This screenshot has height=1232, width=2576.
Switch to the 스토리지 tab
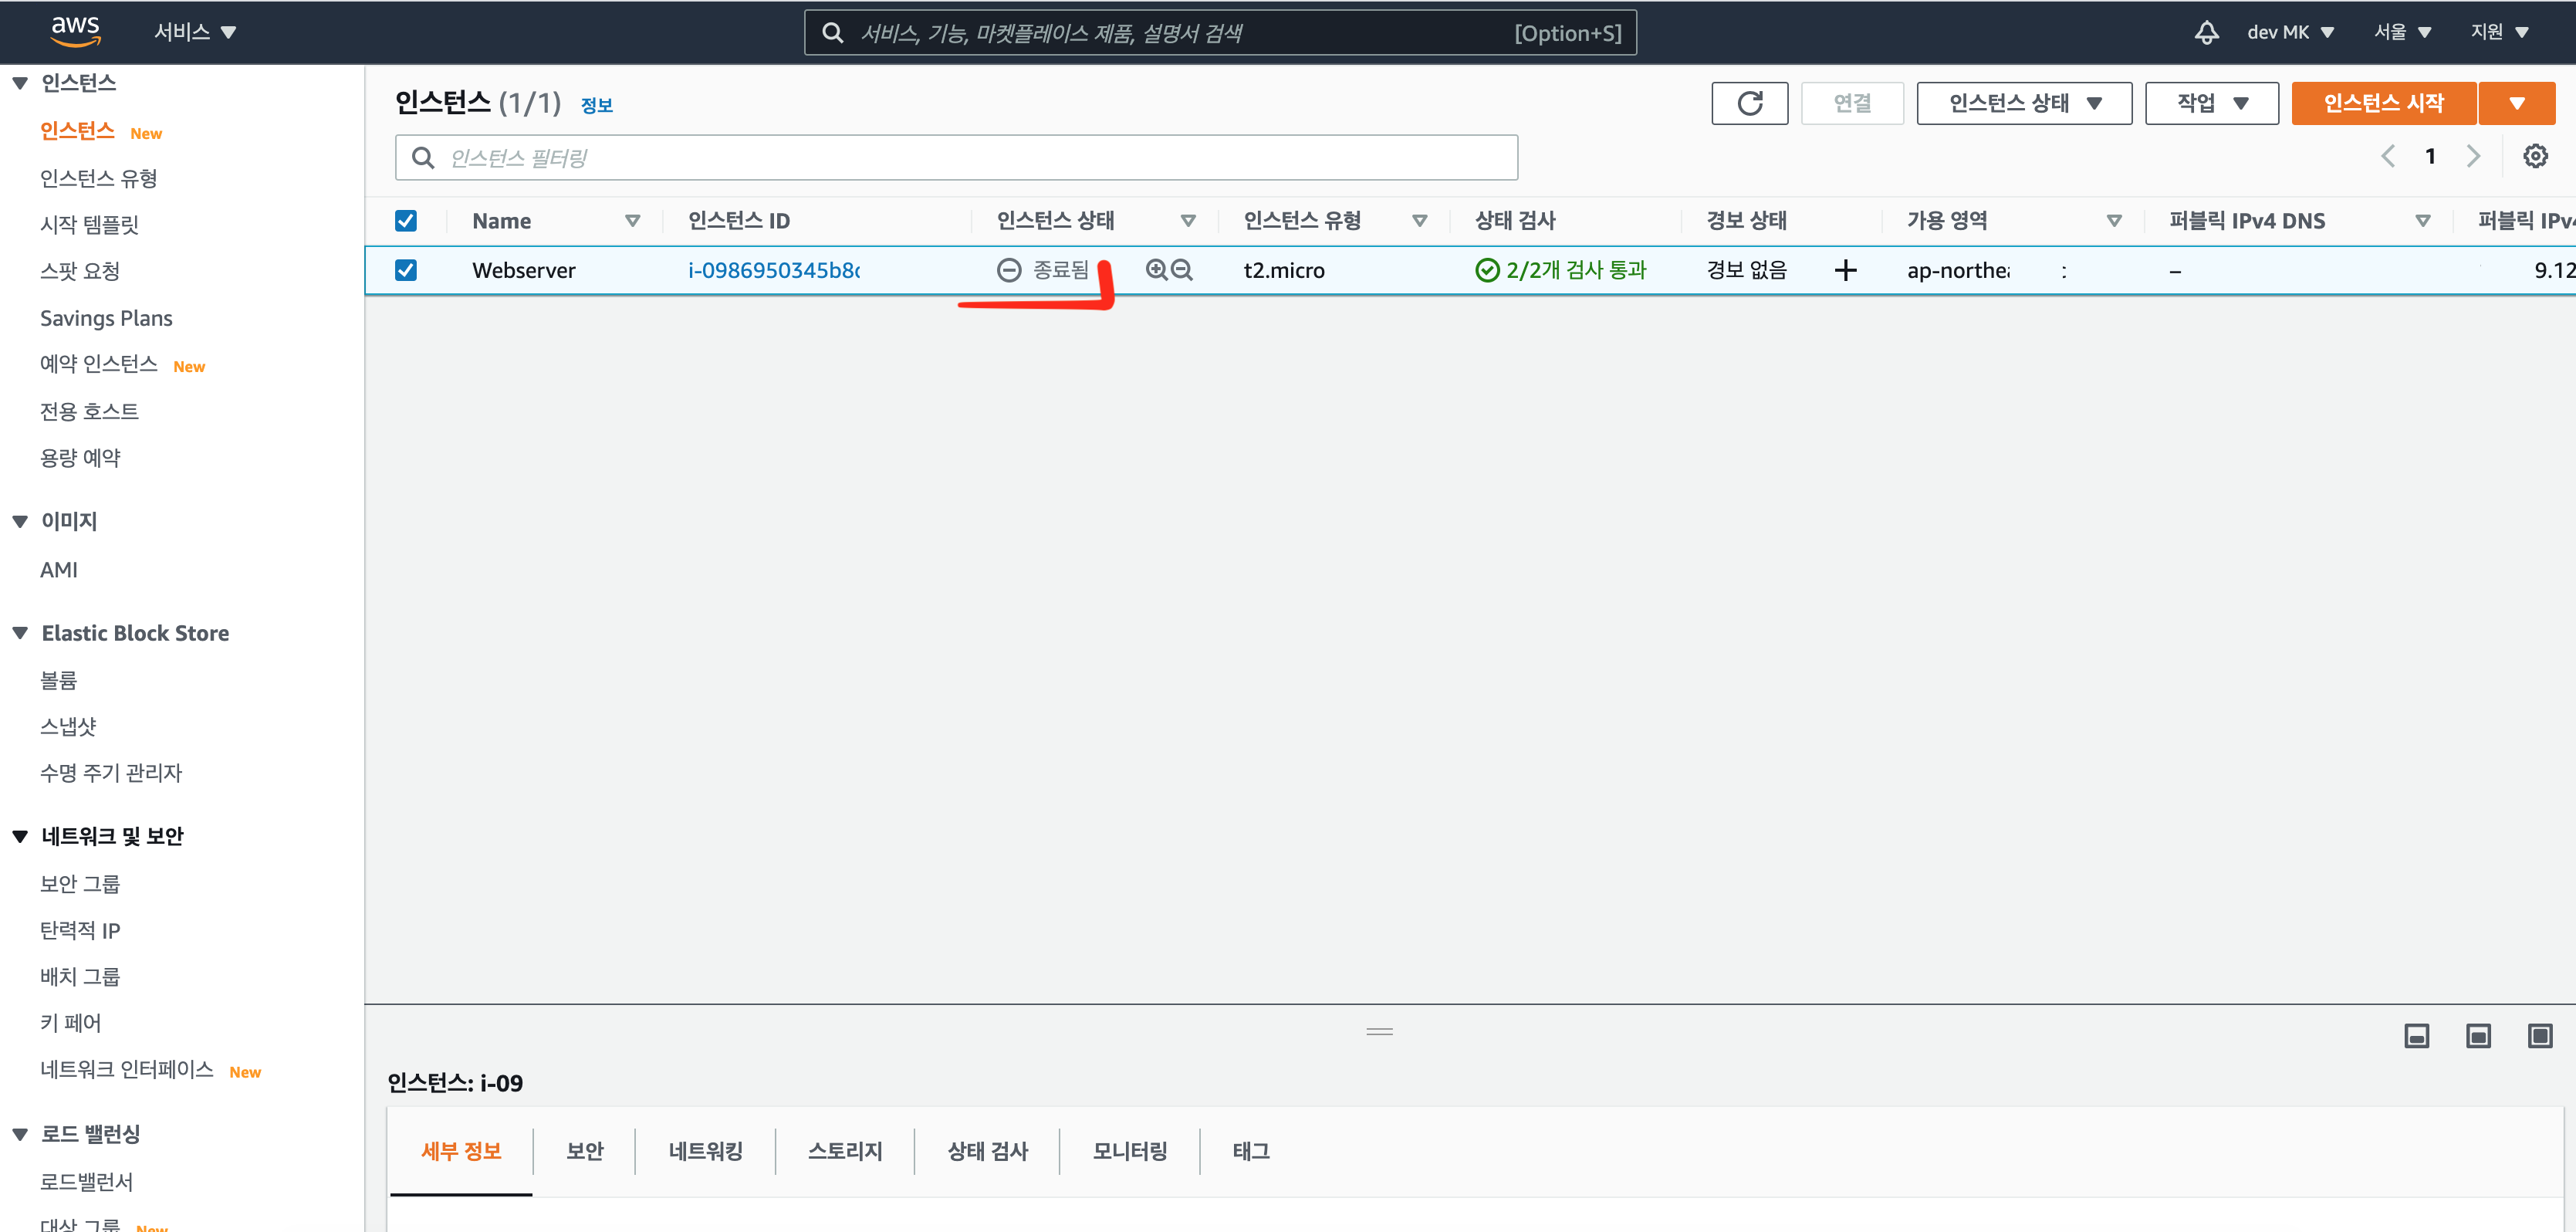[x=845, y=1151]
